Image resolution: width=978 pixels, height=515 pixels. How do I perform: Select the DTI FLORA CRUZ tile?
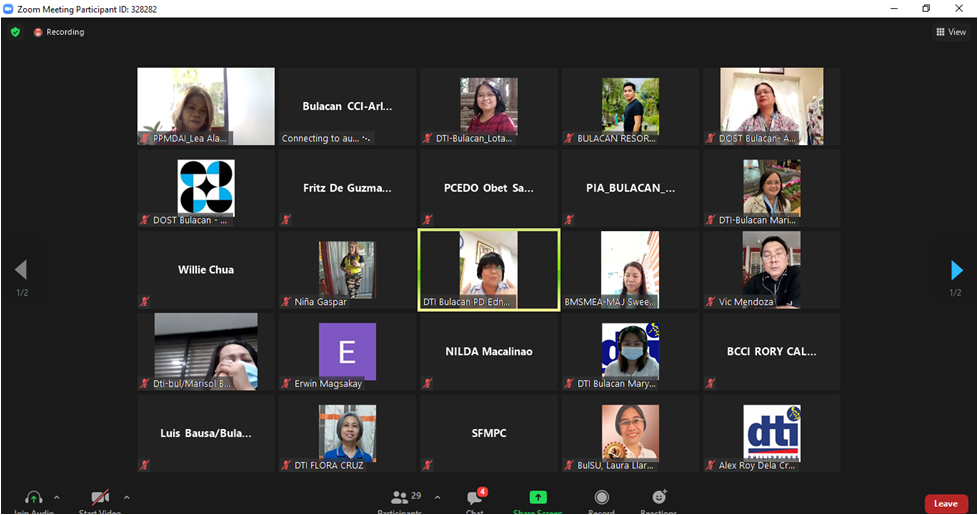point(347,433)
